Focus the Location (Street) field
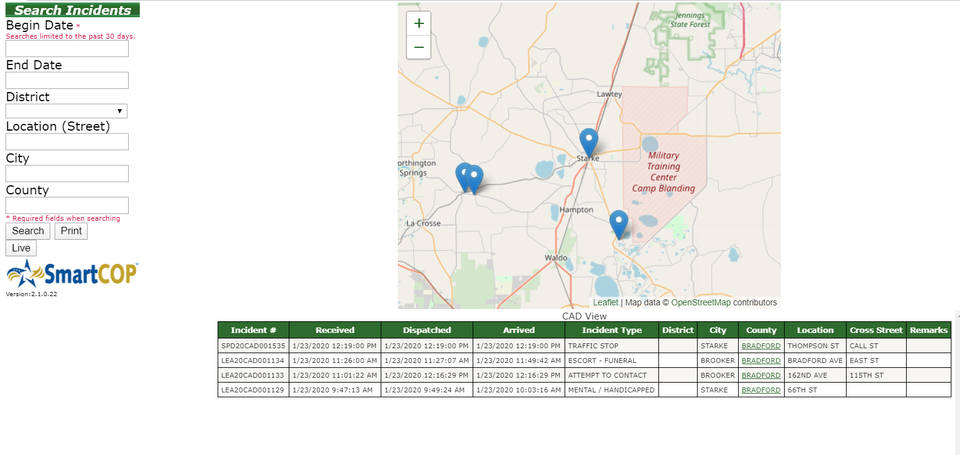The height and width of the screenshot is (455, 960). 67,142
